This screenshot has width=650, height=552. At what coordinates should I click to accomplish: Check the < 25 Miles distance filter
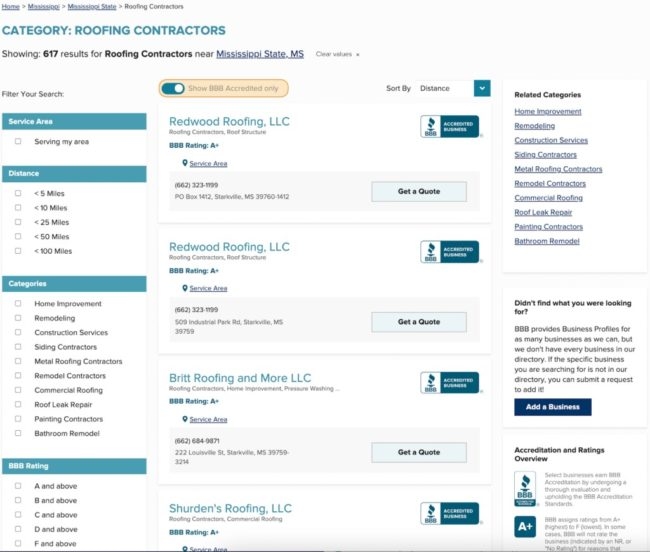coord(18,222)
